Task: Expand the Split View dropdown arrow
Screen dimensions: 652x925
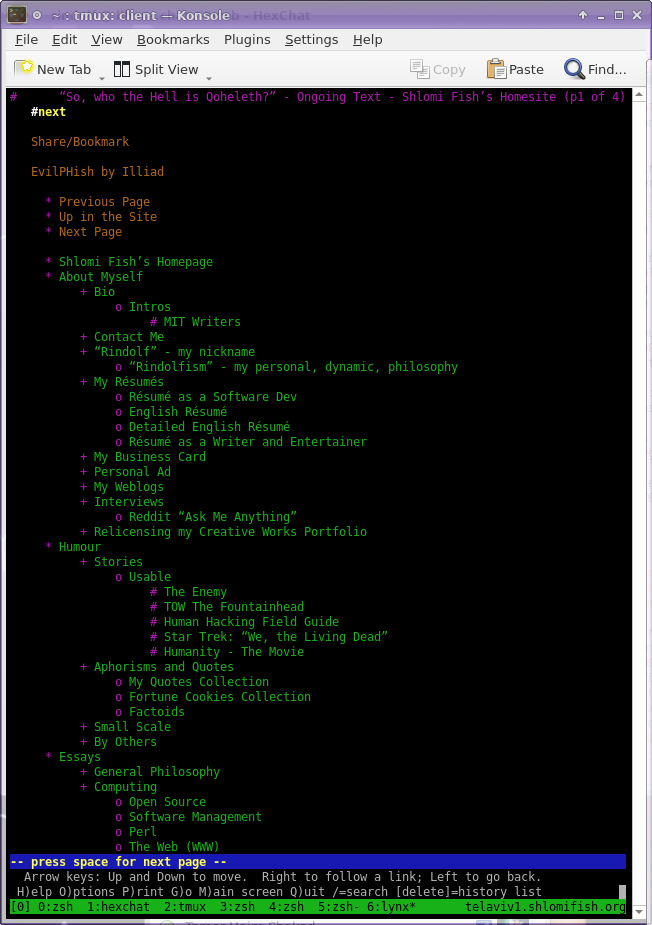Action: 209,78
